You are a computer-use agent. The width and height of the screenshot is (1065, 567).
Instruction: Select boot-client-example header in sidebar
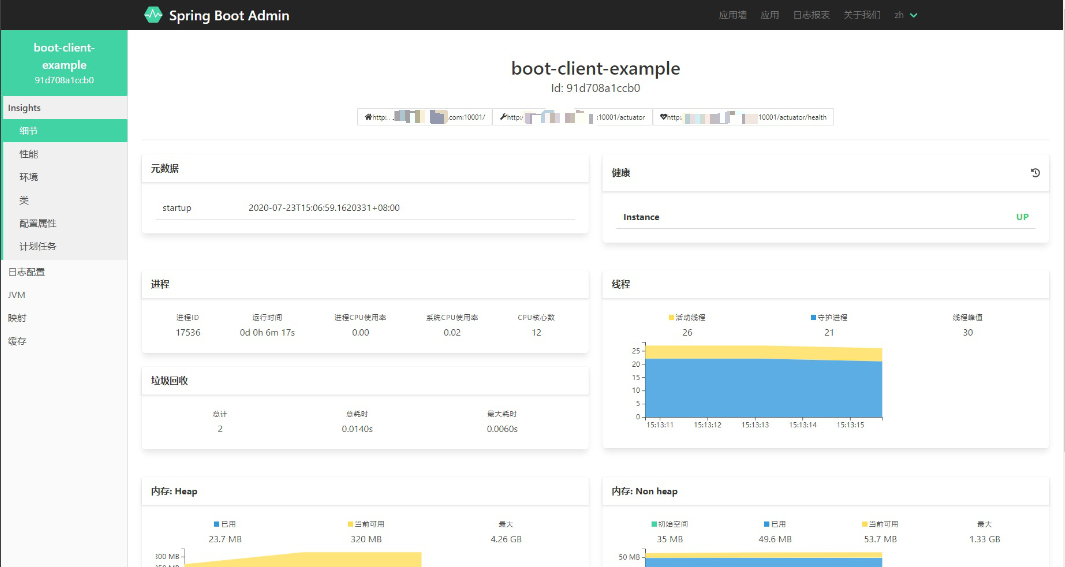(65, 62)
